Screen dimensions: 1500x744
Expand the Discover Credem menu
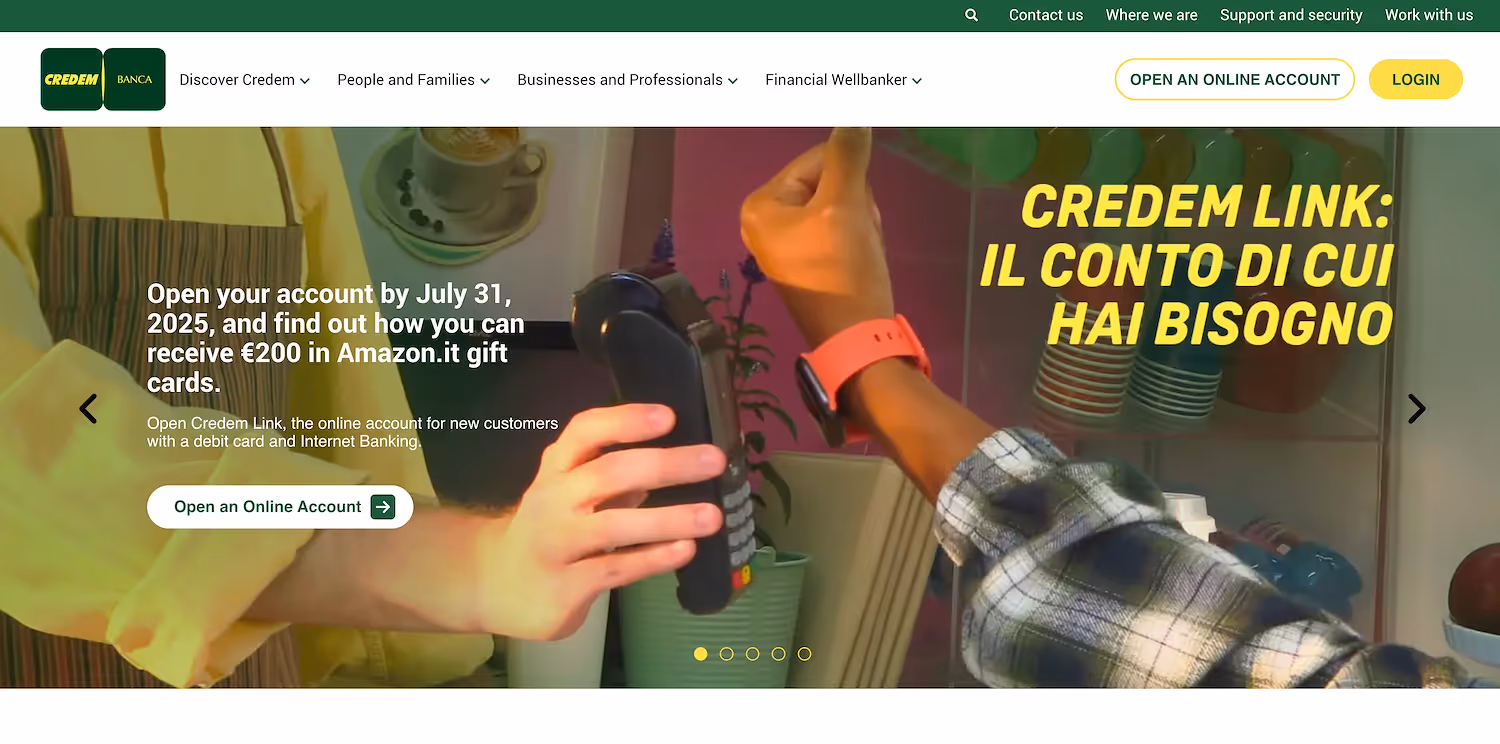(245, 80)
